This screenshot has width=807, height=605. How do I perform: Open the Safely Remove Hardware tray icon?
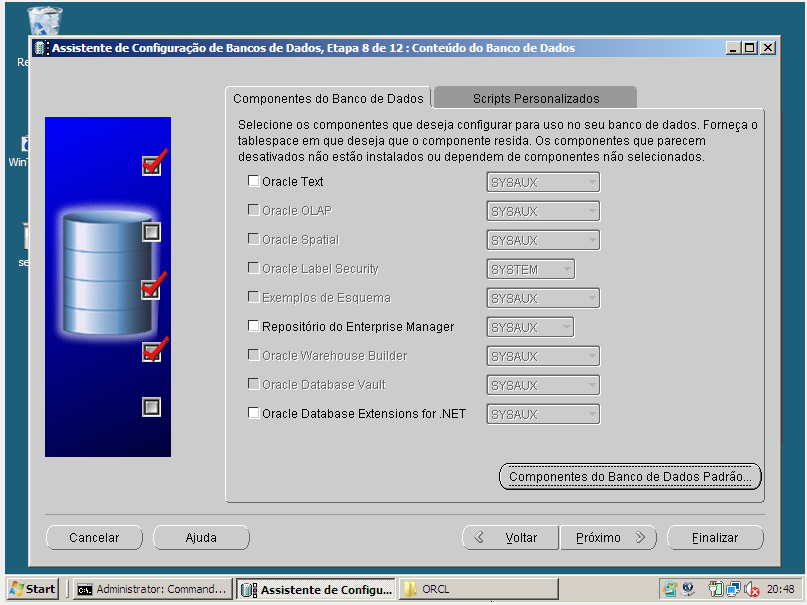point(689,590)
